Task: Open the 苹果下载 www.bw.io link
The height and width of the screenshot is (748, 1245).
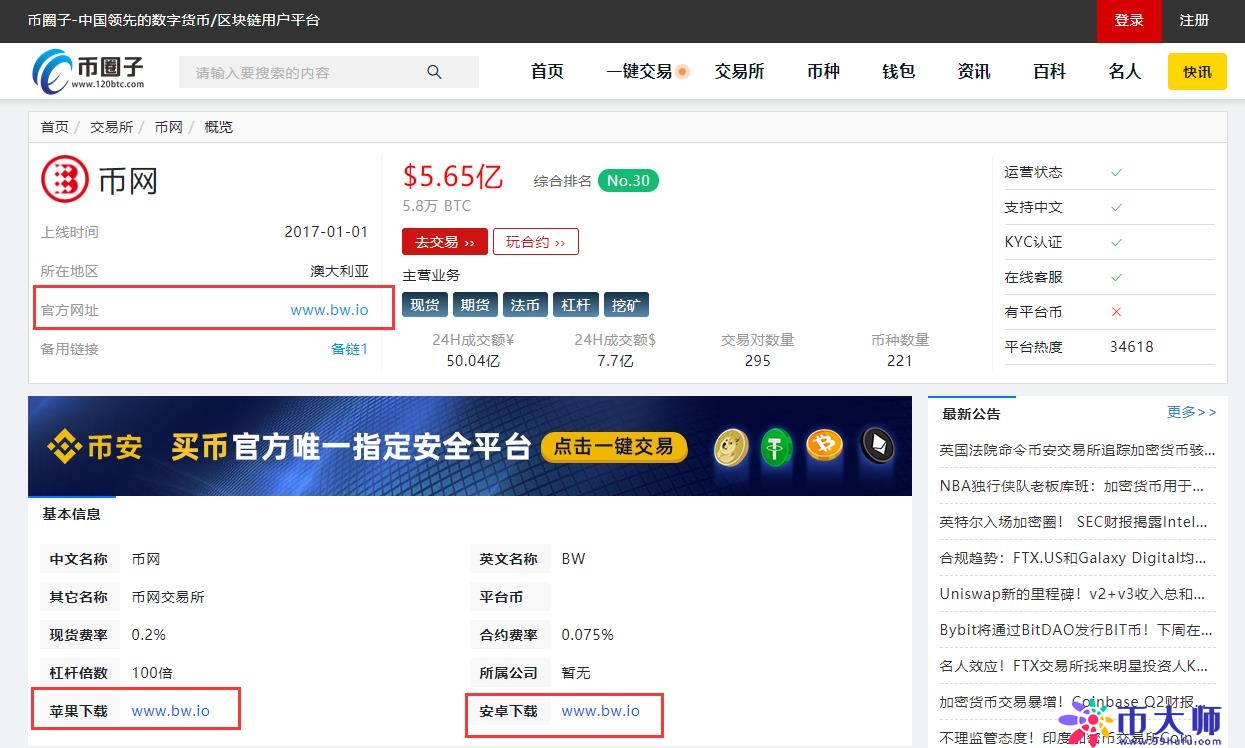Action: click(171, 711)
